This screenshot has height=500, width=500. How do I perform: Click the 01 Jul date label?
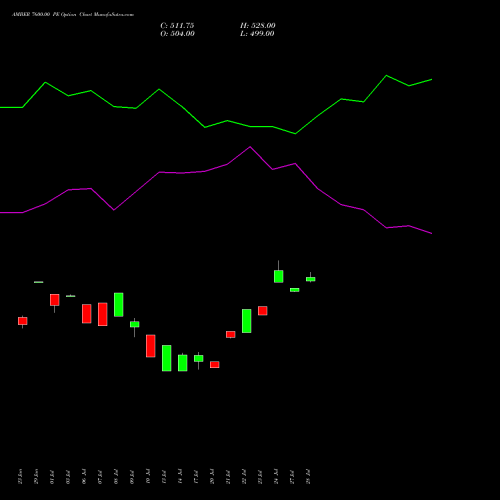52,477
